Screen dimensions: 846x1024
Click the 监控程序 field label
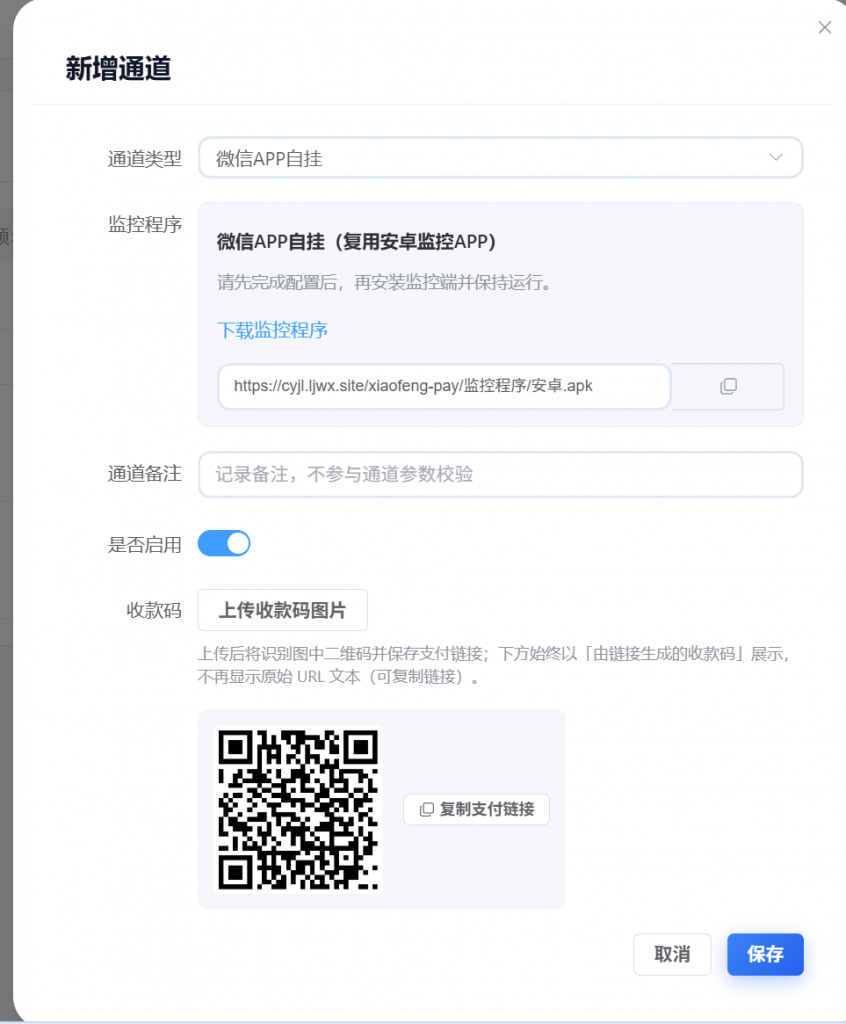point(145,224)
